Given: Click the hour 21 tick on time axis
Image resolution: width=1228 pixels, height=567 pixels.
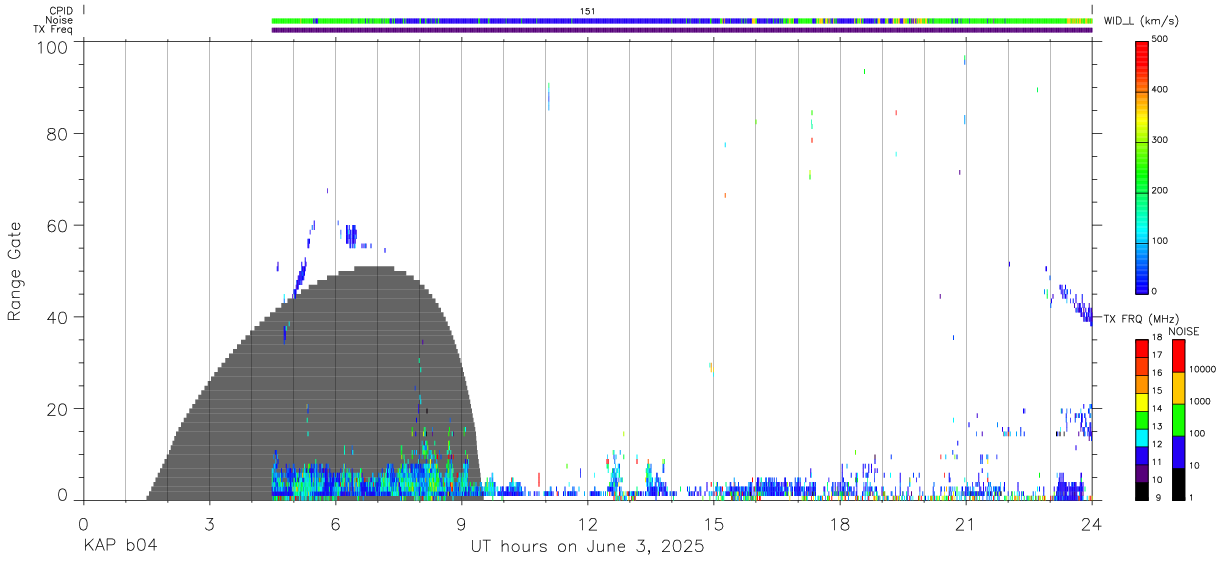Looking at the screenshot, I should coord(966,524).
